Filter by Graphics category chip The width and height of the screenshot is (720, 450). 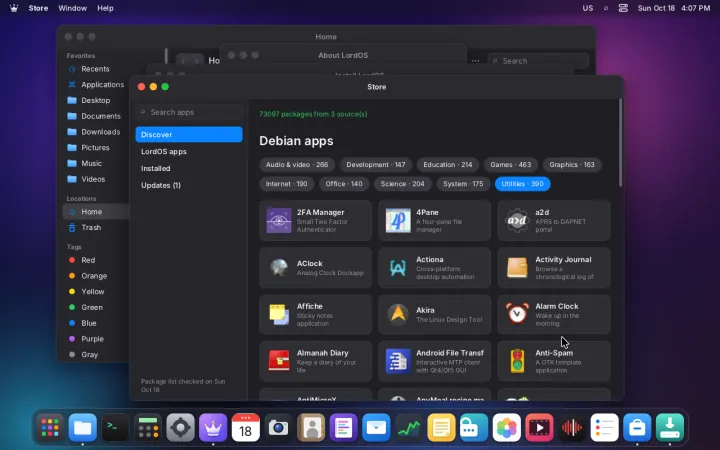pos(572,164)
